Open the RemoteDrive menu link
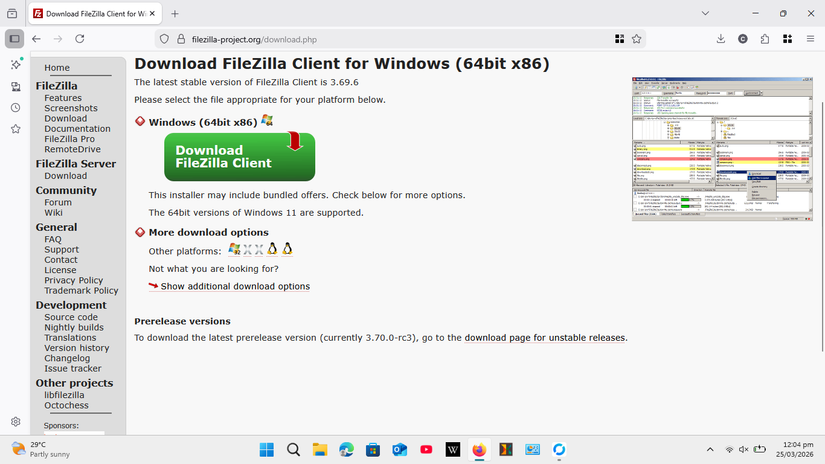The width and height of the screenshot is (825, 464). click(x=73, y=149)
